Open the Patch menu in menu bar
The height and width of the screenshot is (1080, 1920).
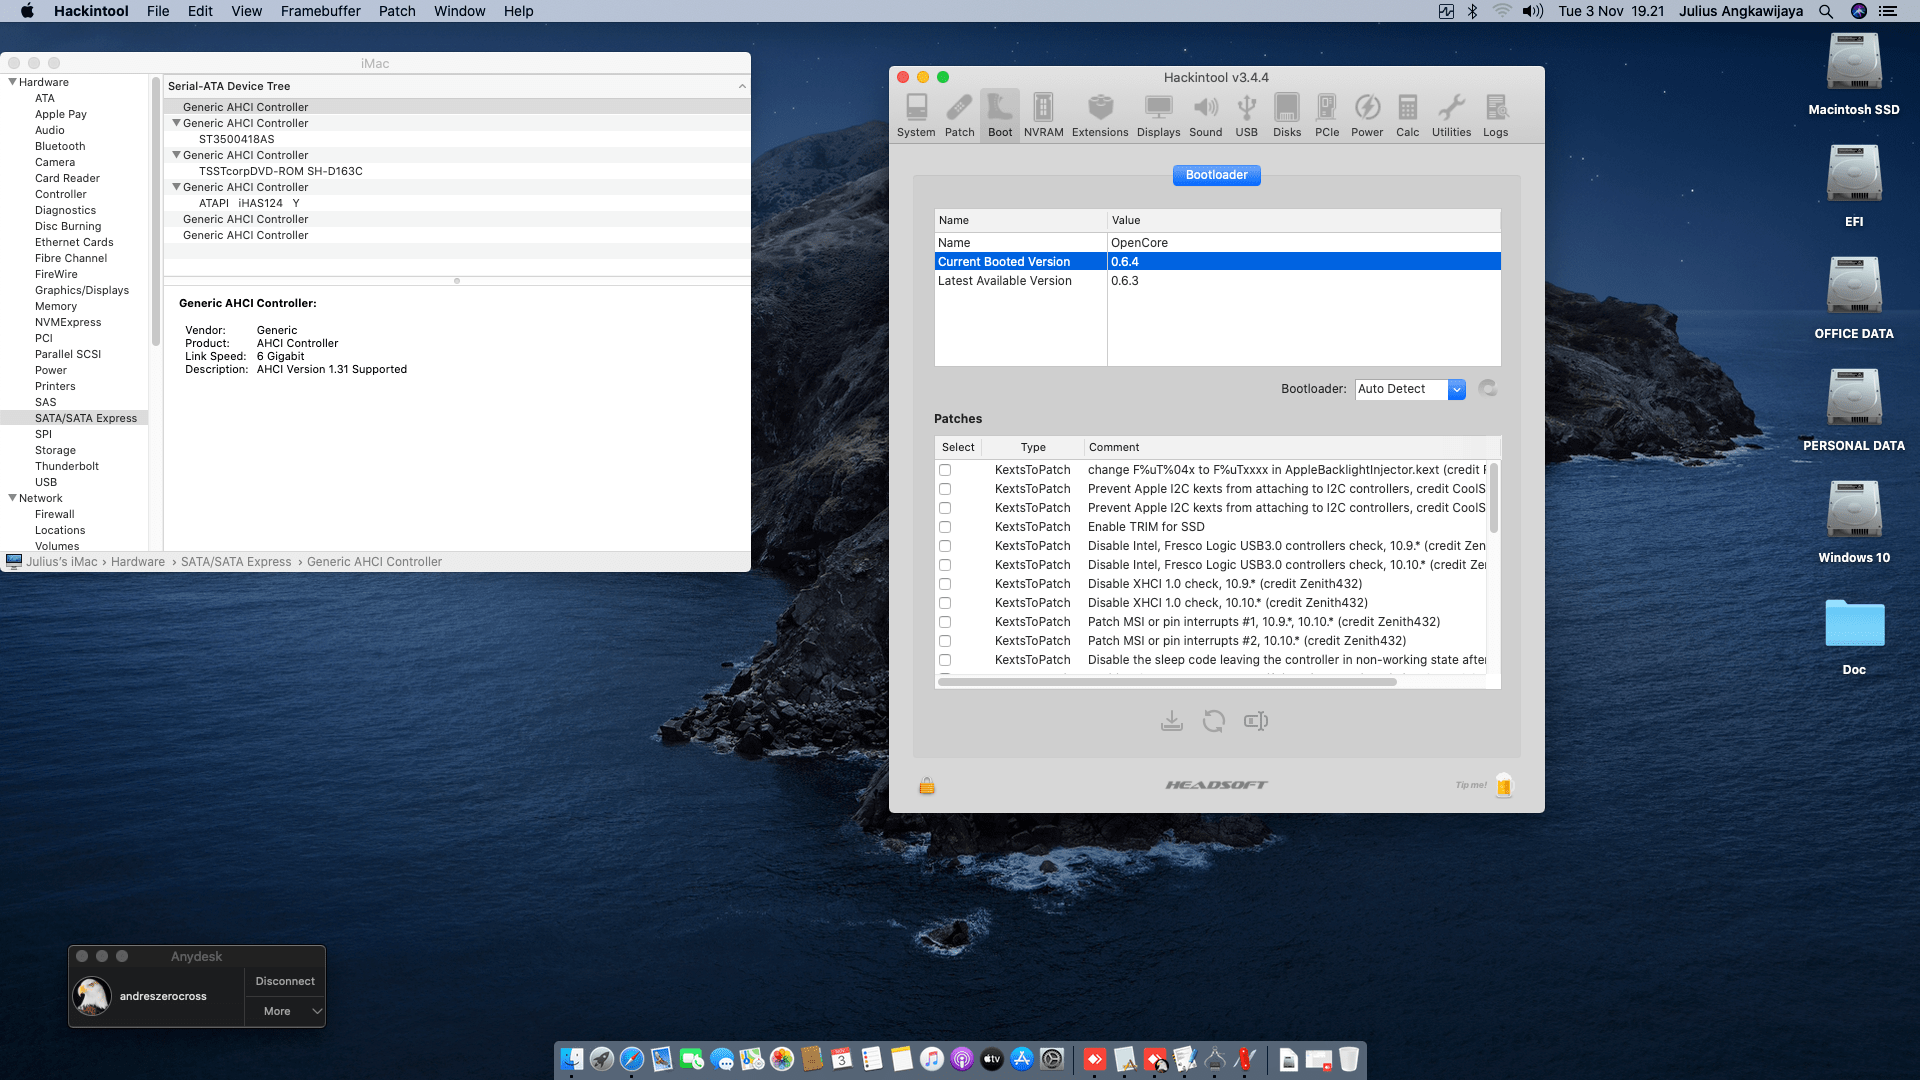tap(397, 11)
